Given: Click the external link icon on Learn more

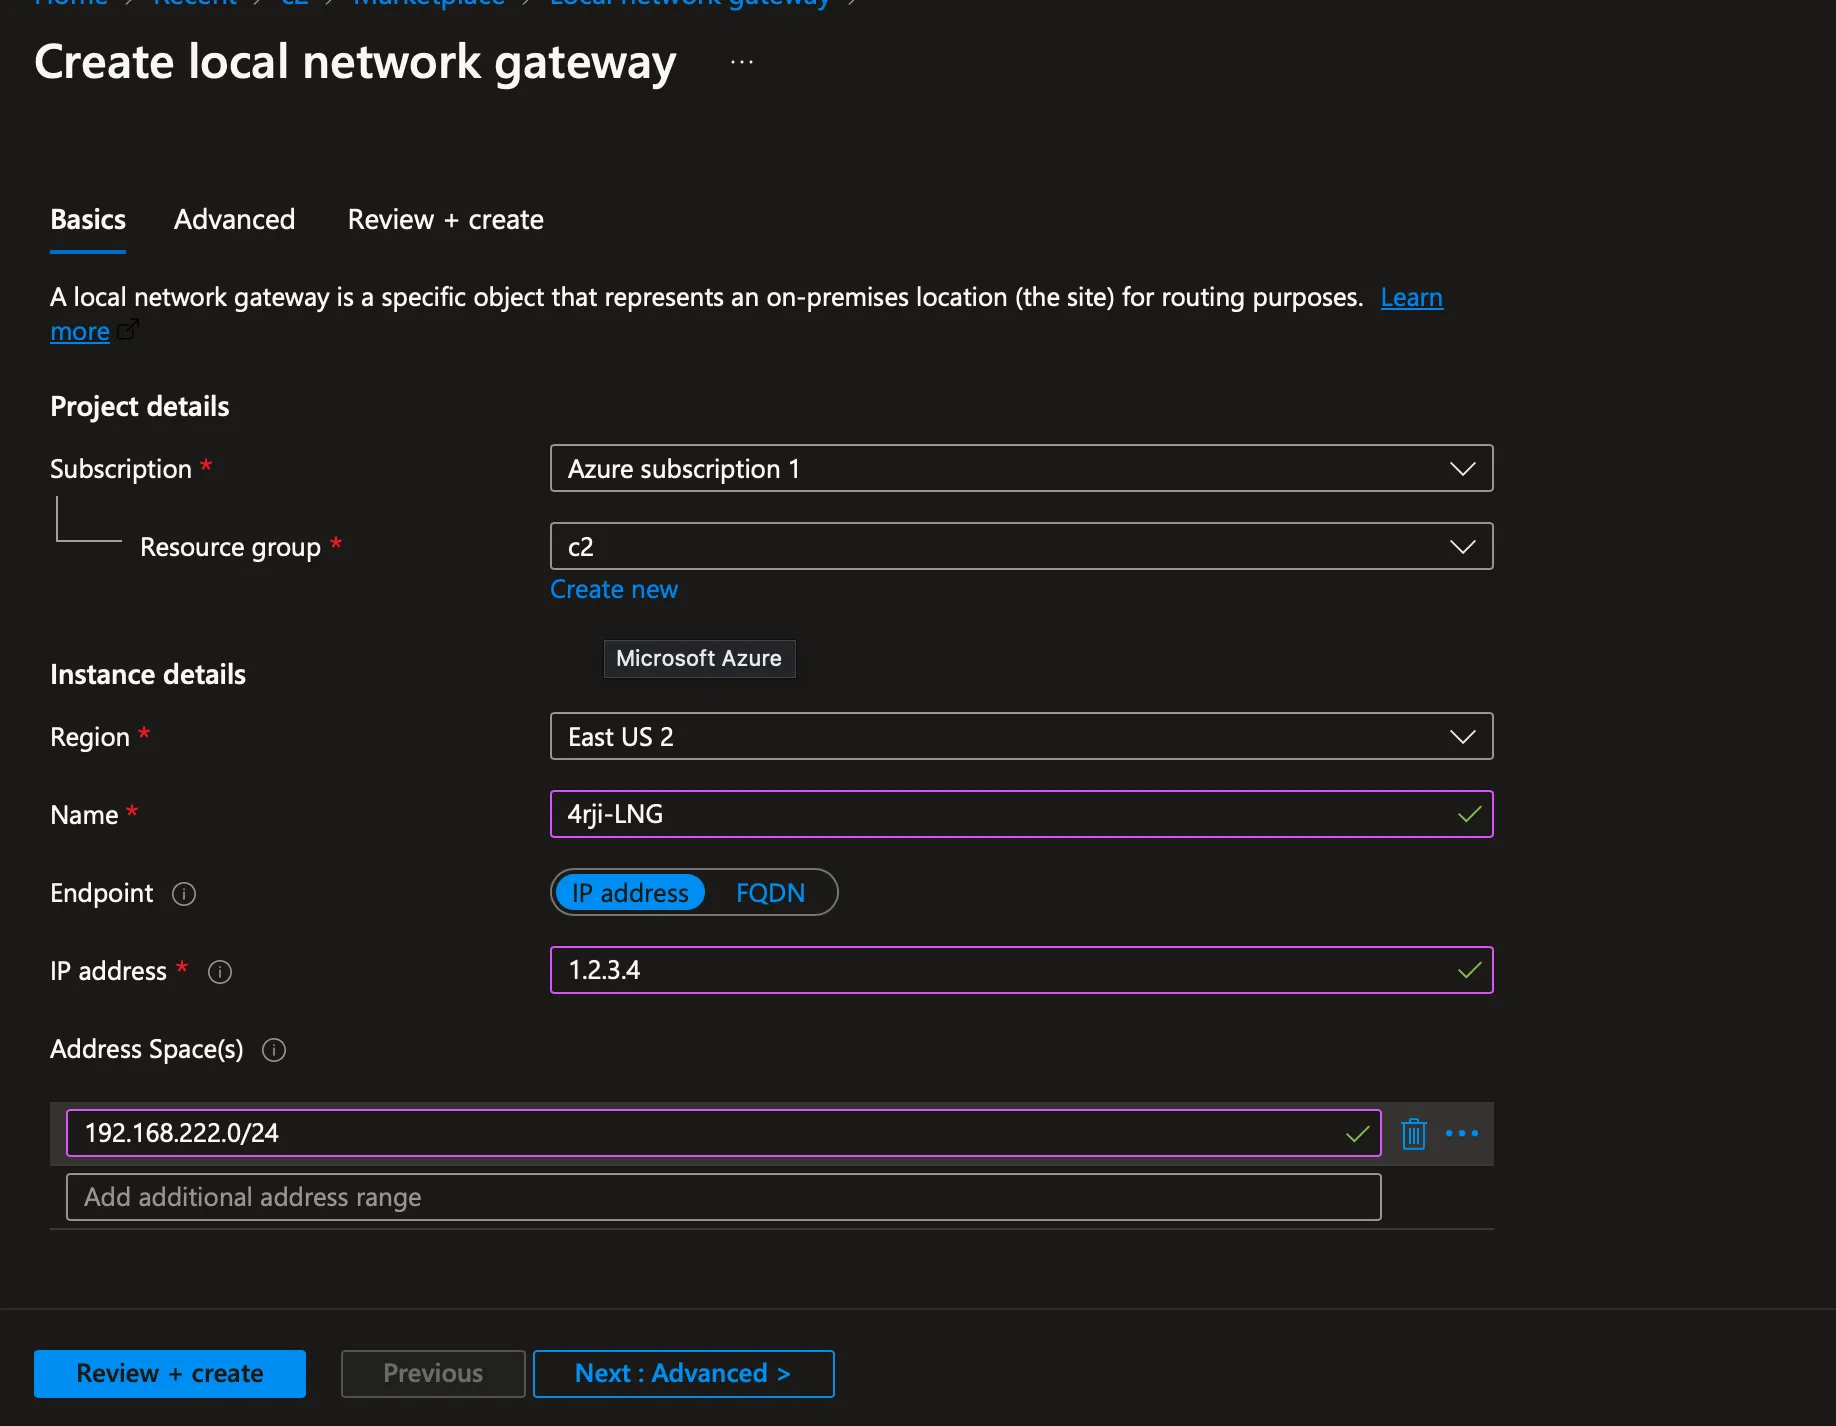Looking at the screenshot, I should 128,332.
